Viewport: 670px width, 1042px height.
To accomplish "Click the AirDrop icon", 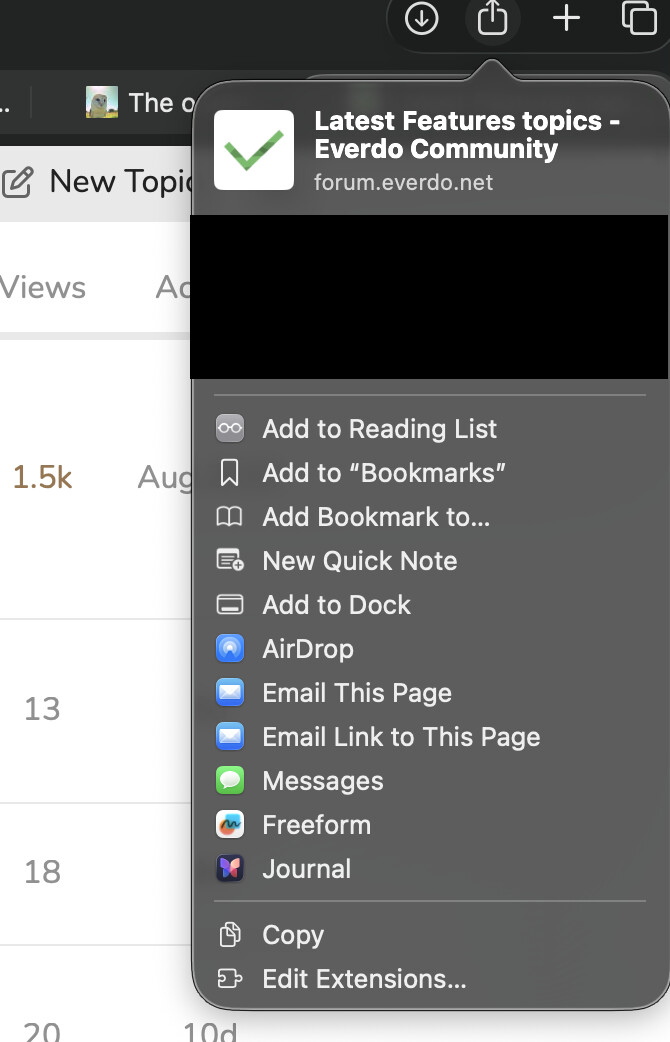I will pyautogui.click(x=230, y=649).
